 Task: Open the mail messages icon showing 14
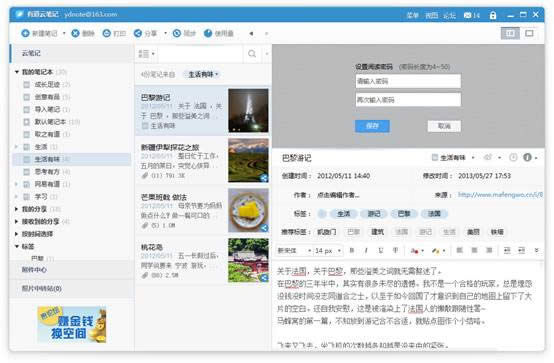[472, 15]
